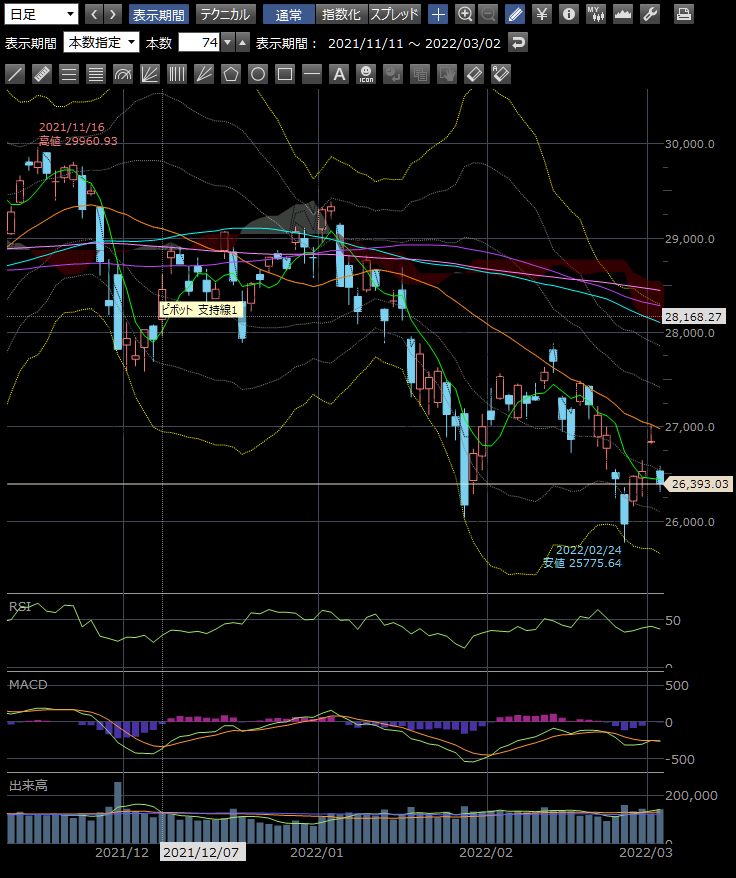
Task: Toggle the crosshair cursor tool
Action: click(x=438, y=14)
